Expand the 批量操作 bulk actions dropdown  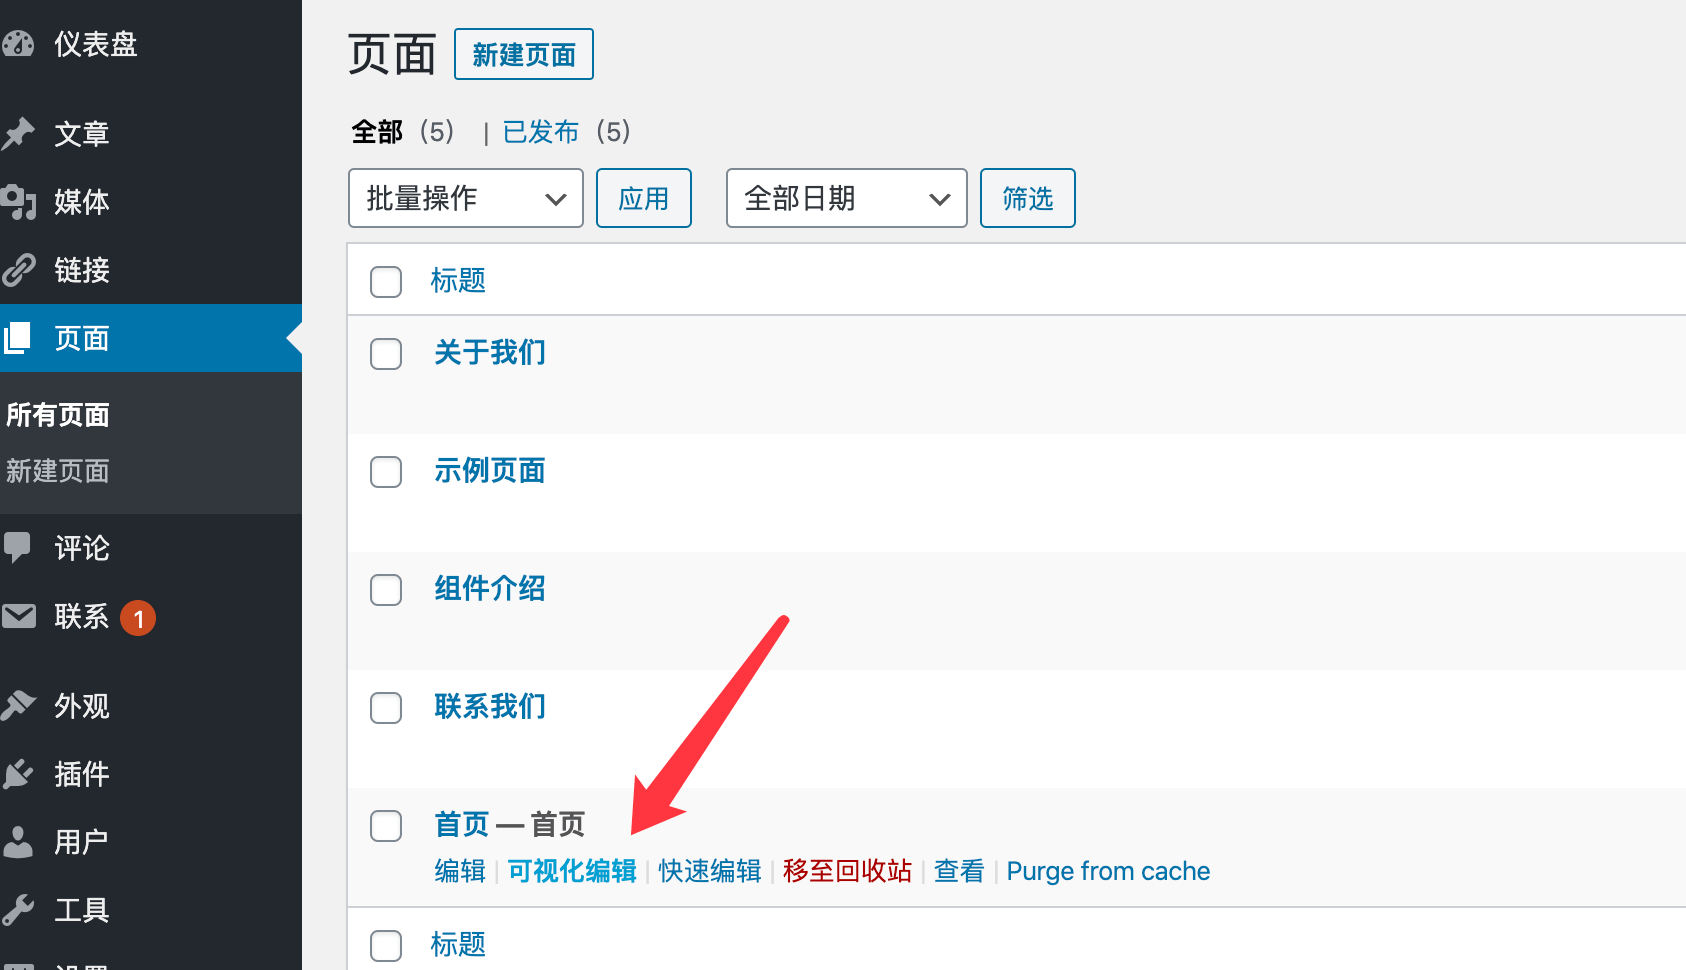click(466, 198)
